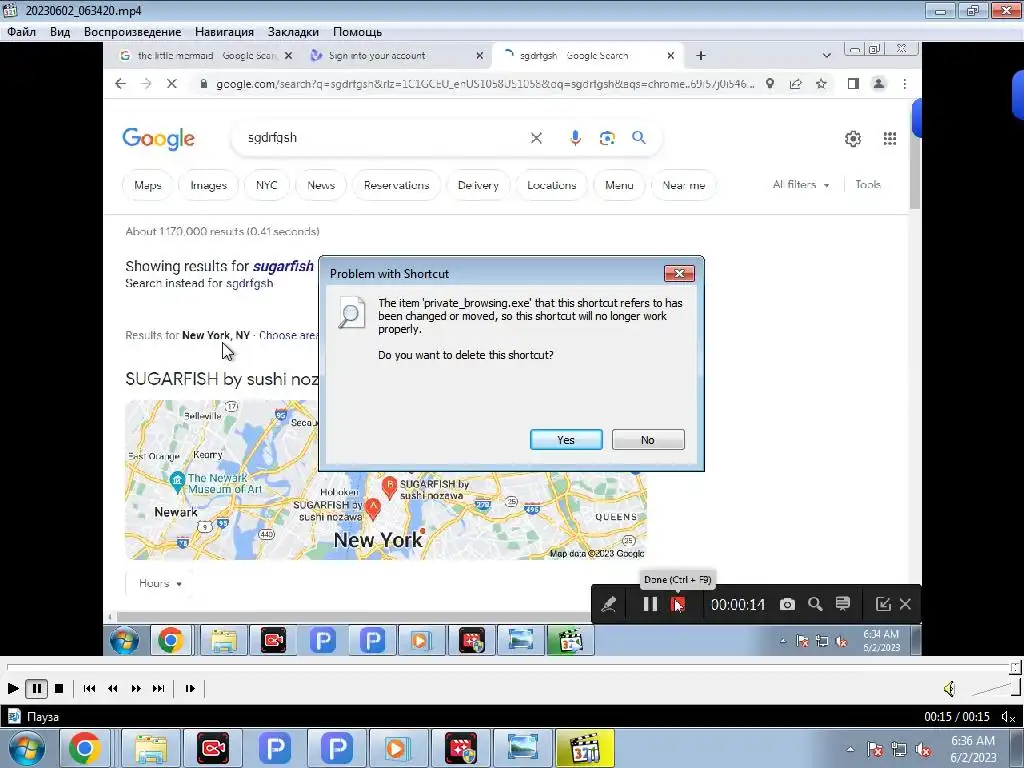
Task: Open Chrome three-dot menu
Action: [x=904, y=84]
